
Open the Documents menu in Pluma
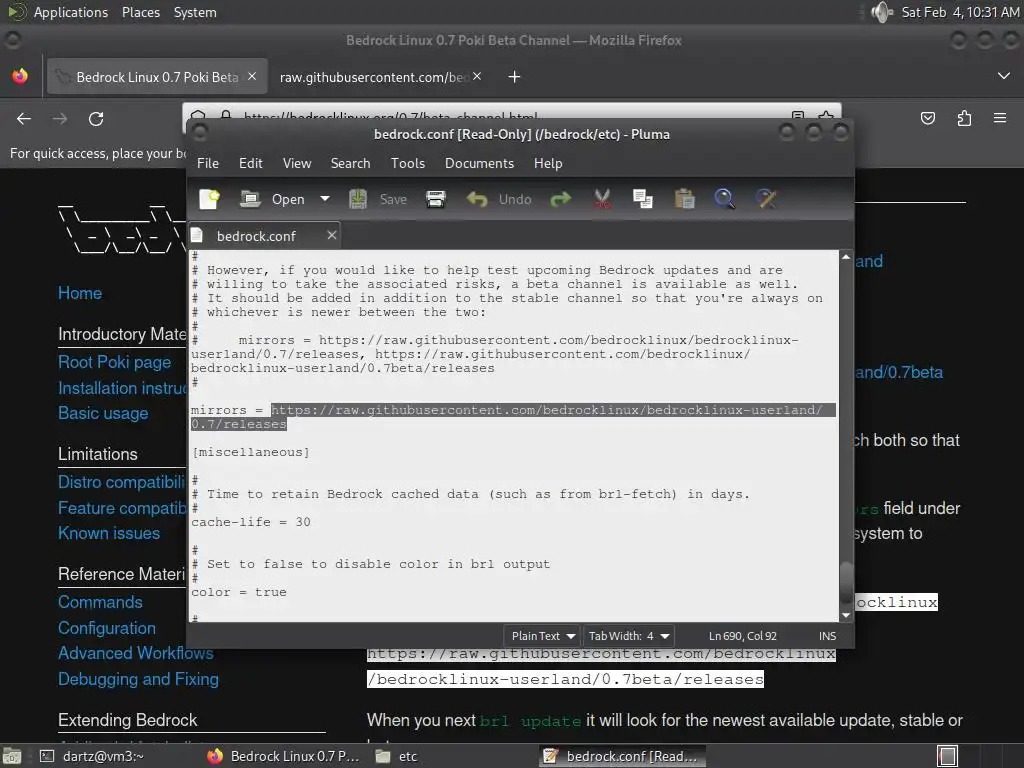point(479,163)
